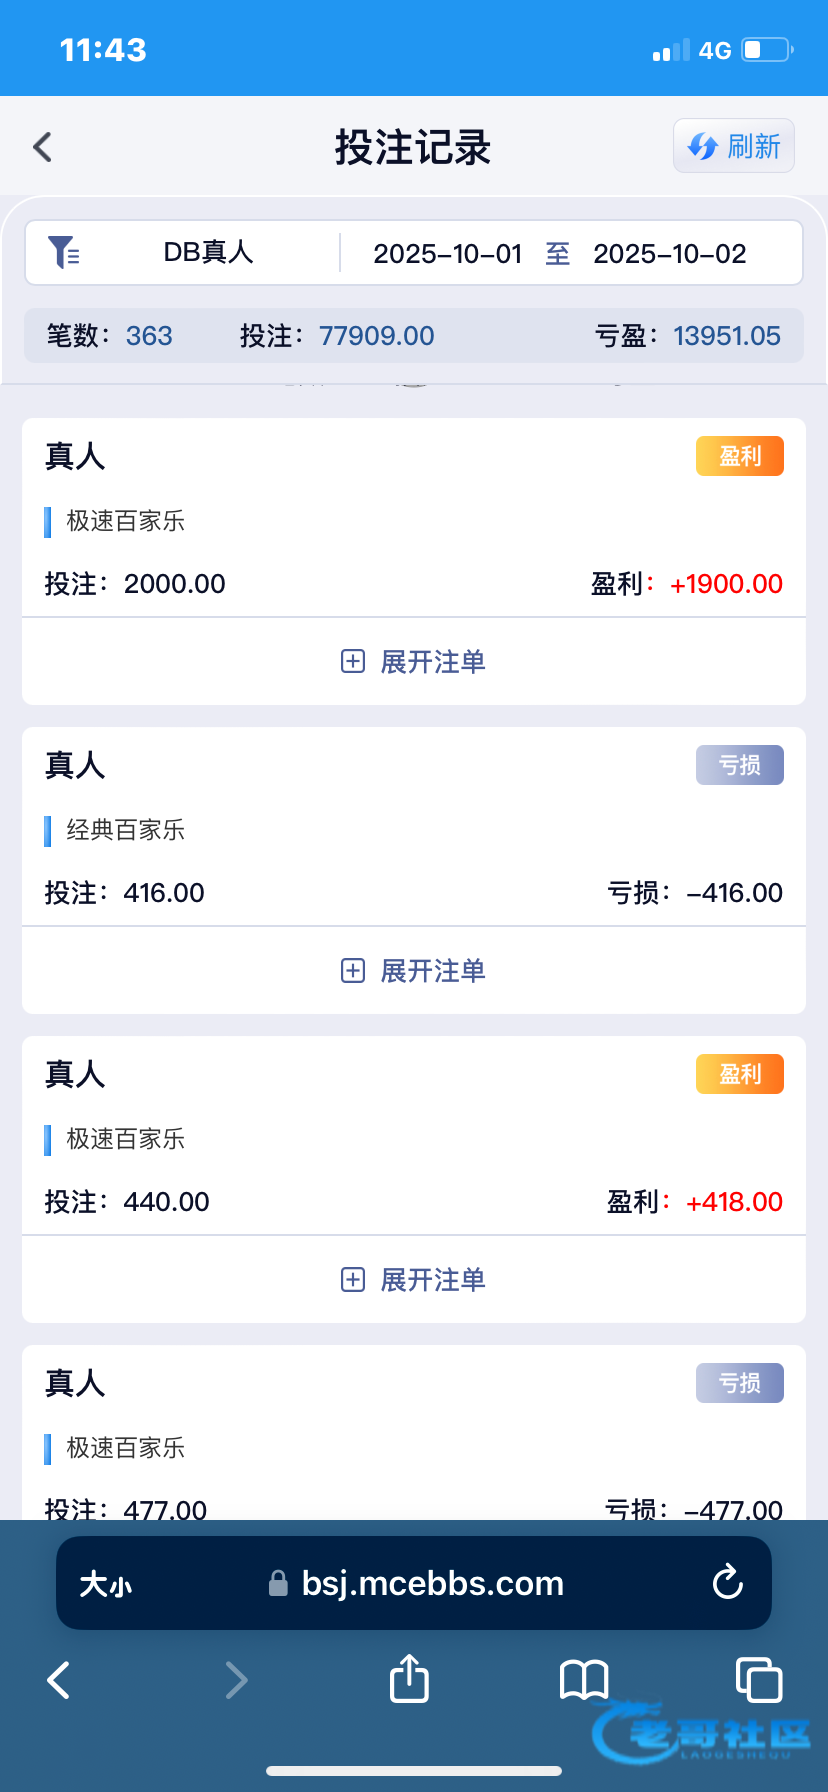This screenshot has height=1792, width=828.
Task: Reload the page from the address bar
Action: 727,1583
